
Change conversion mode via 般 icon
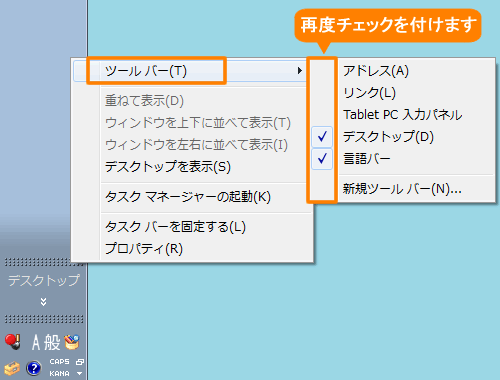point(52,342)
